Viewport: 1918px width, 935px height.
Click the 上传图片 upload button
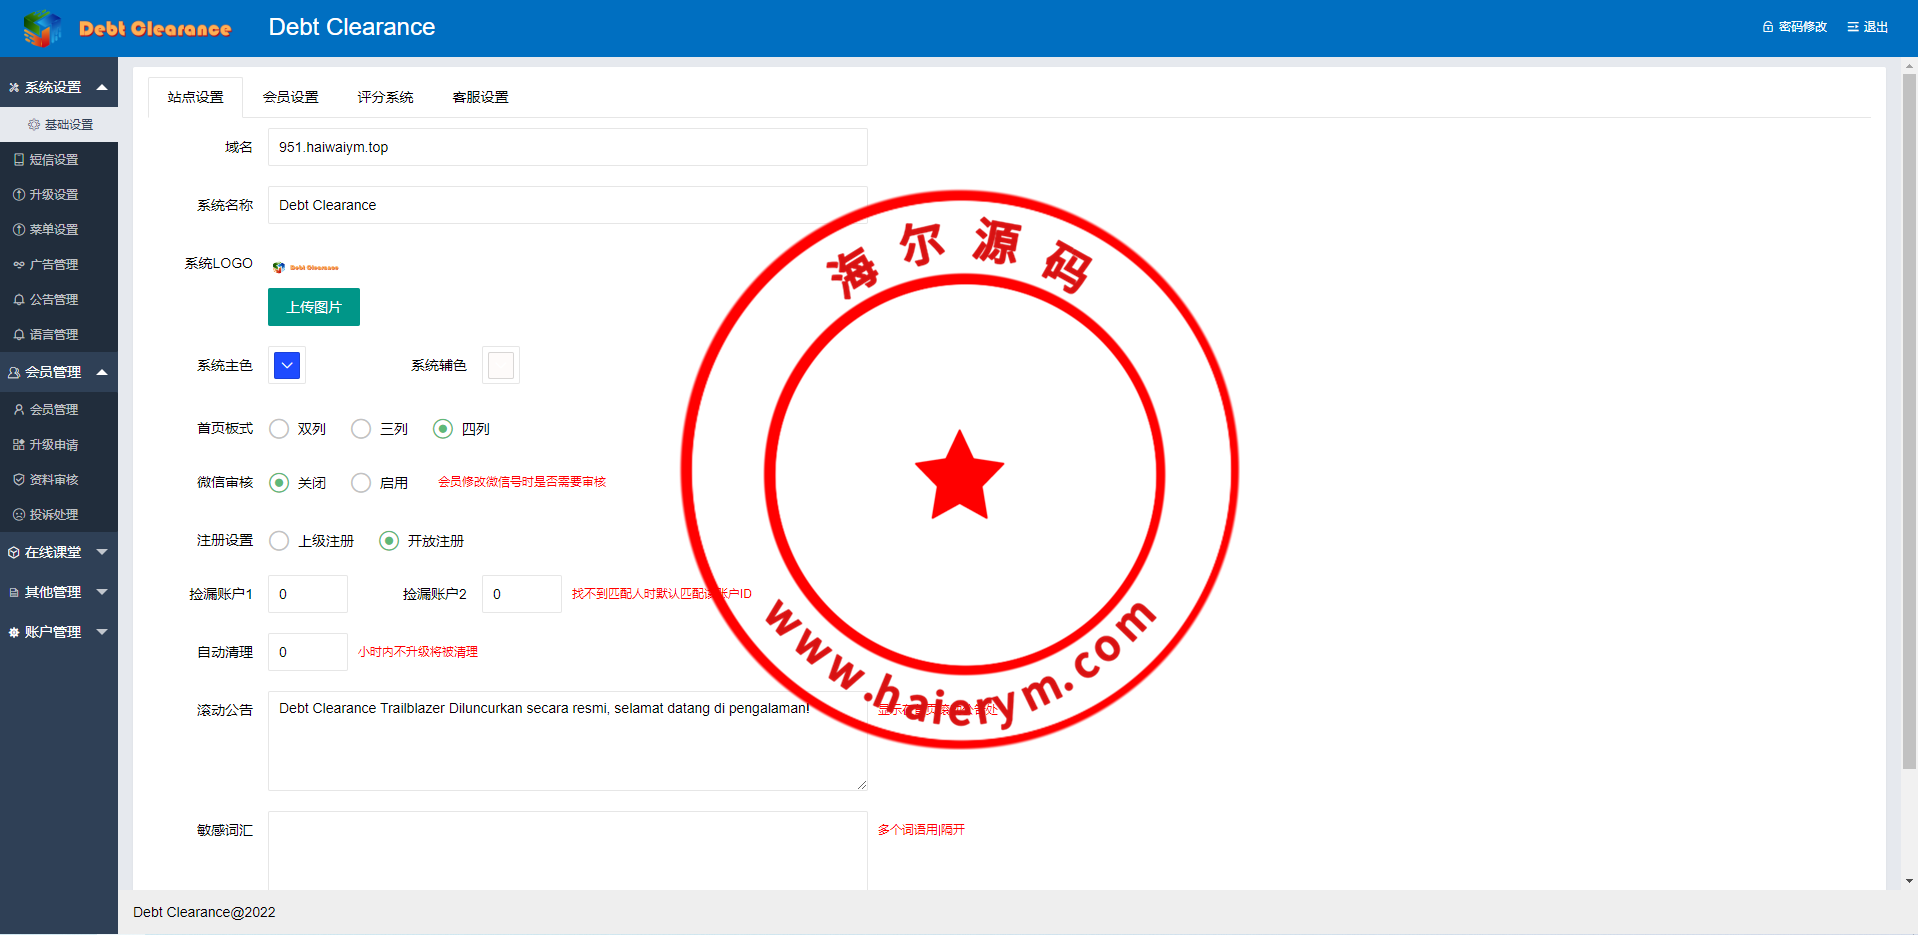tap(314, 307)
